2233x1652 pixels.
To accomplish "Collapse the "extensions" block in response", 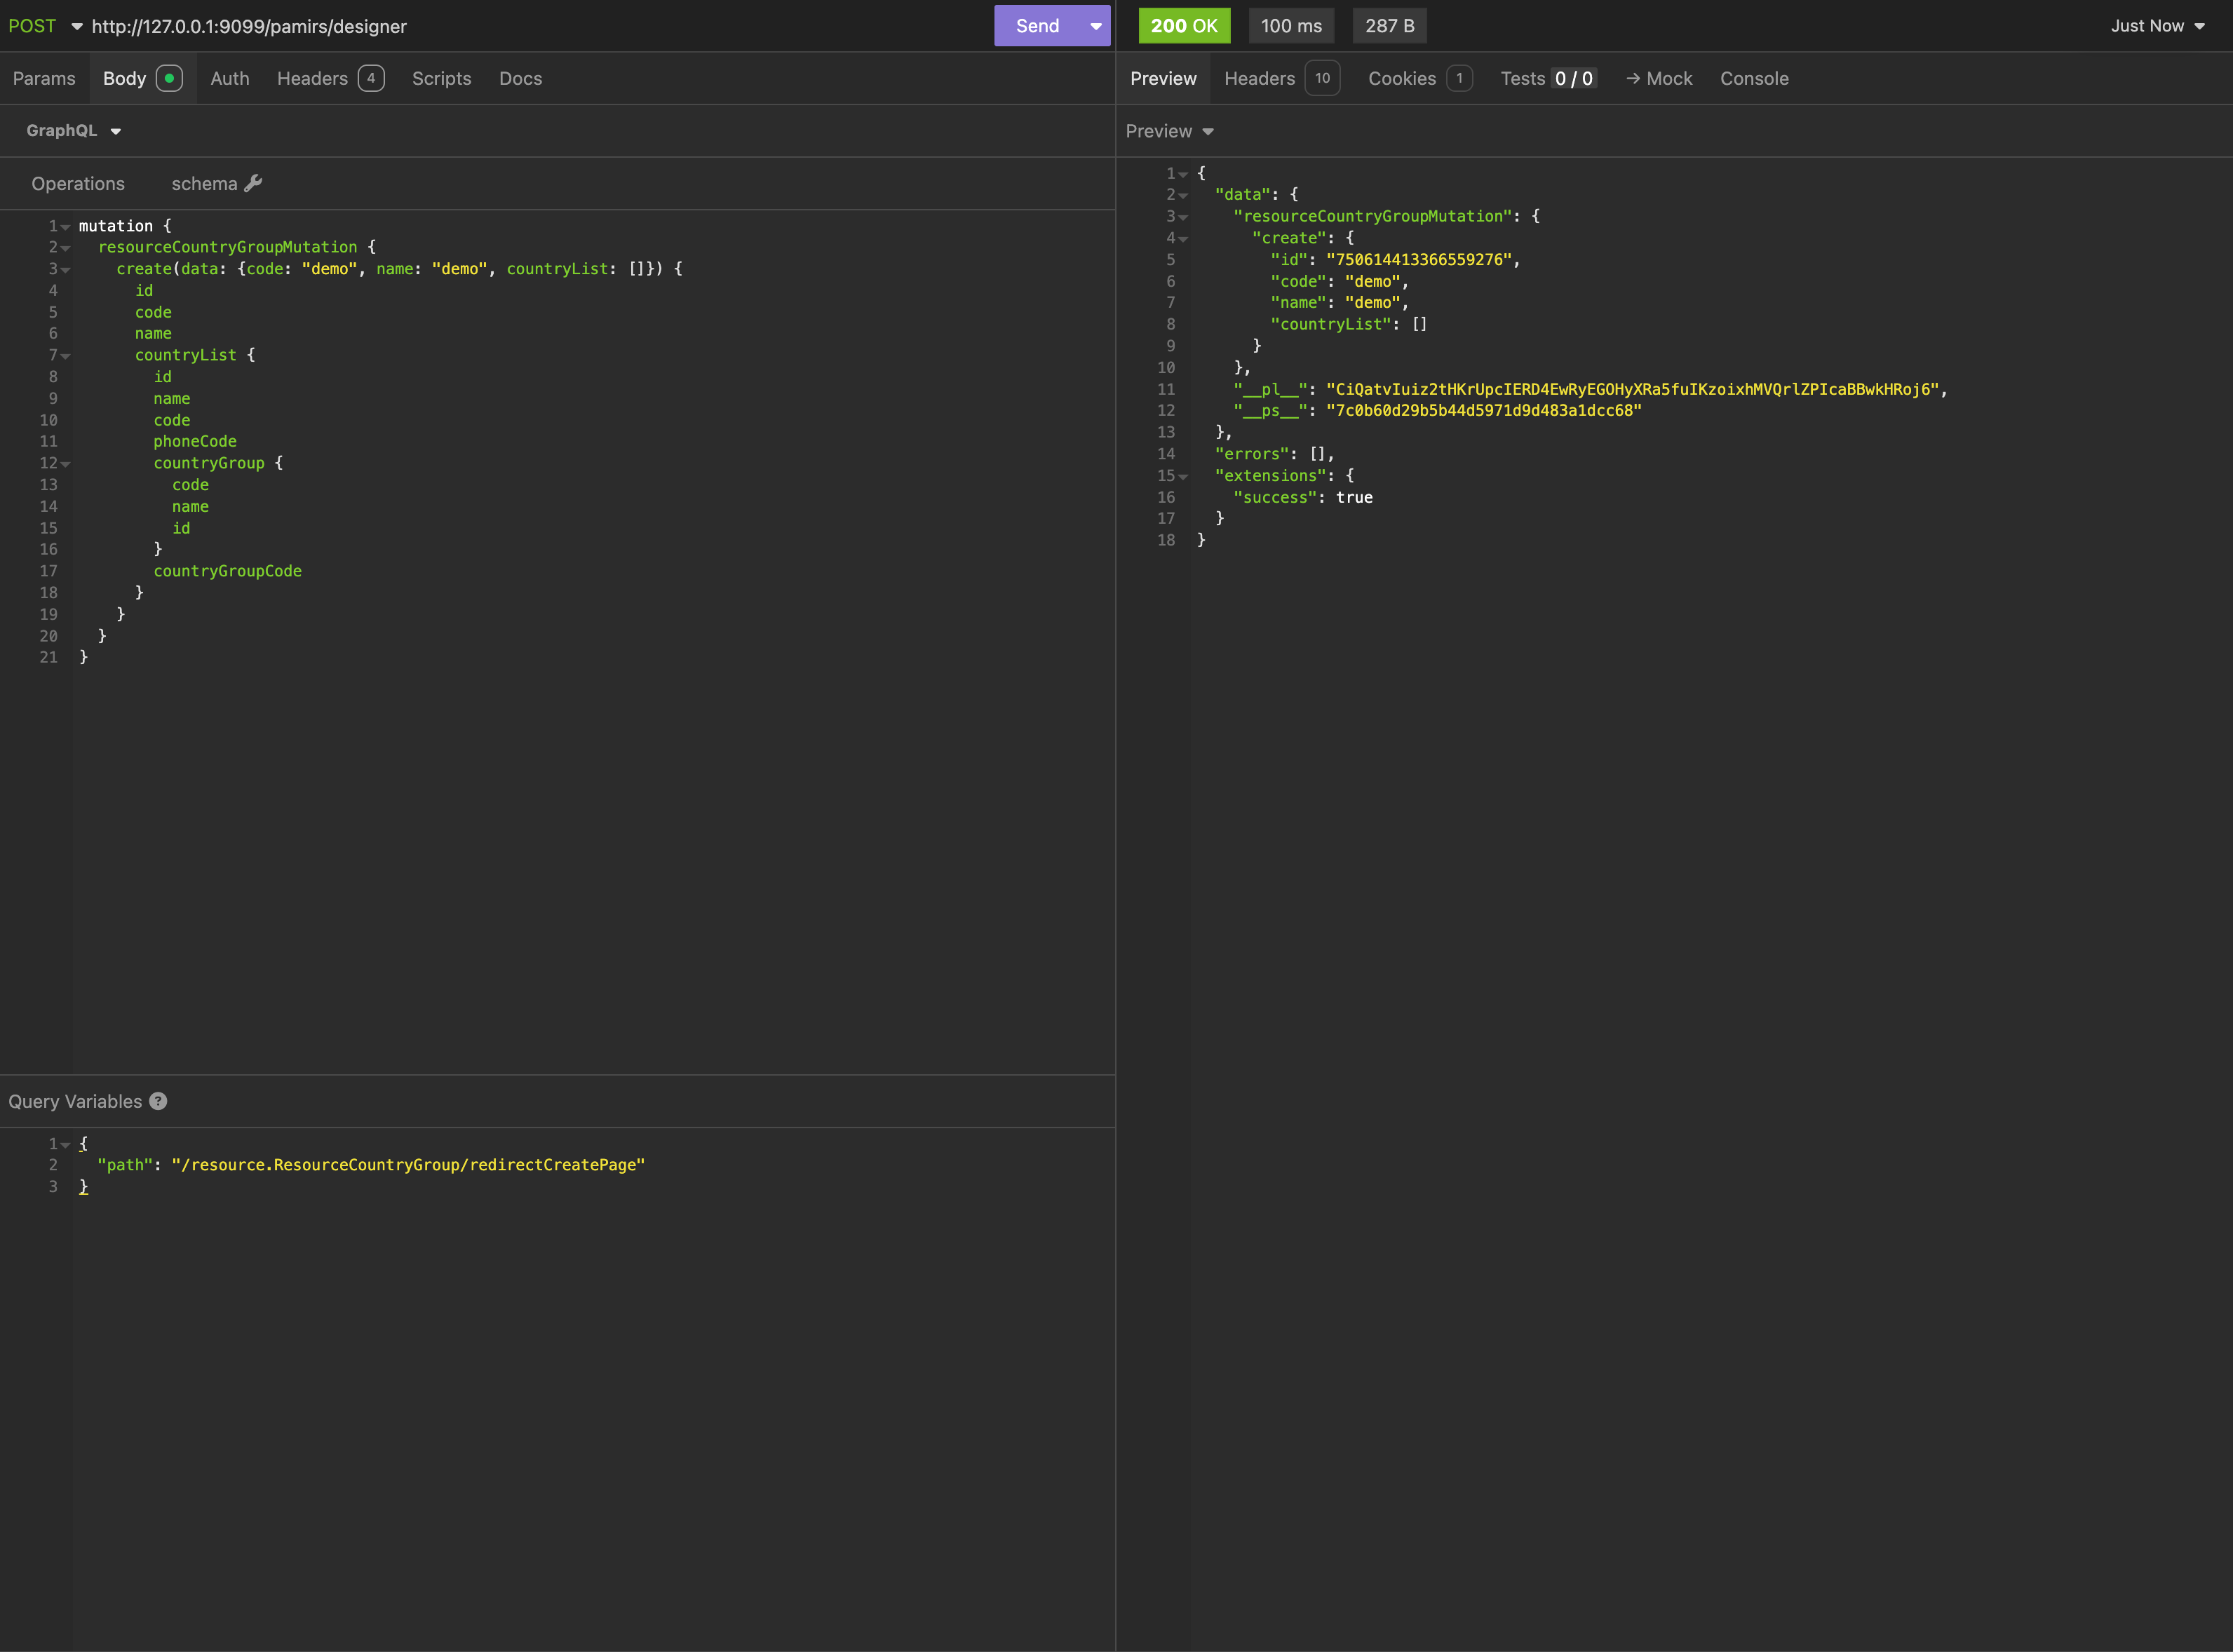I will point(1184,477).
